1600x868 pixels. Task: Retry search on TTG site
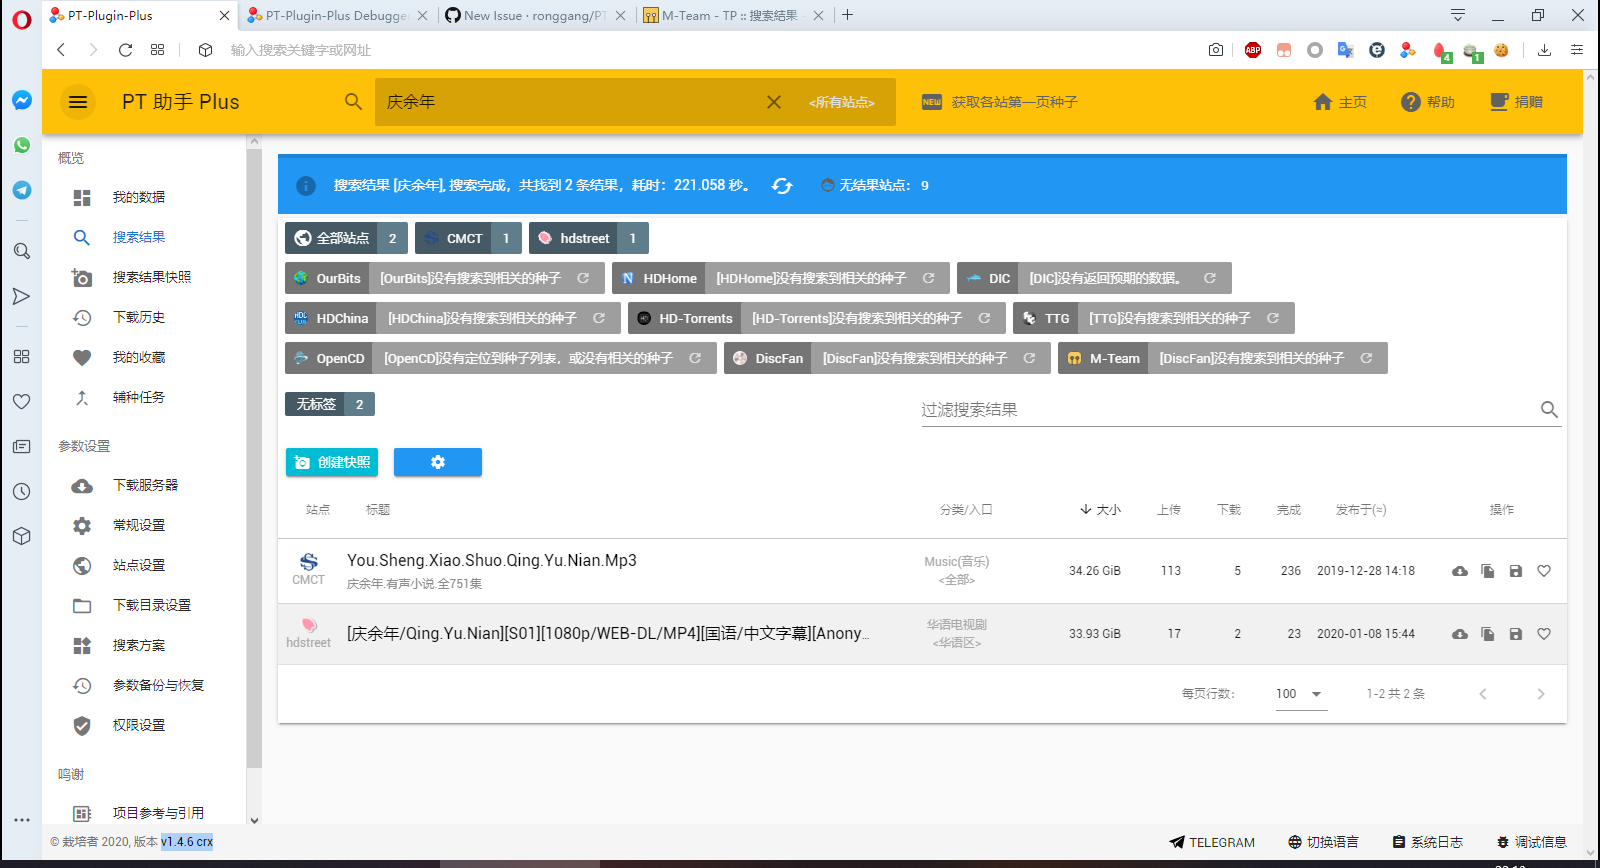[1273, 318]
